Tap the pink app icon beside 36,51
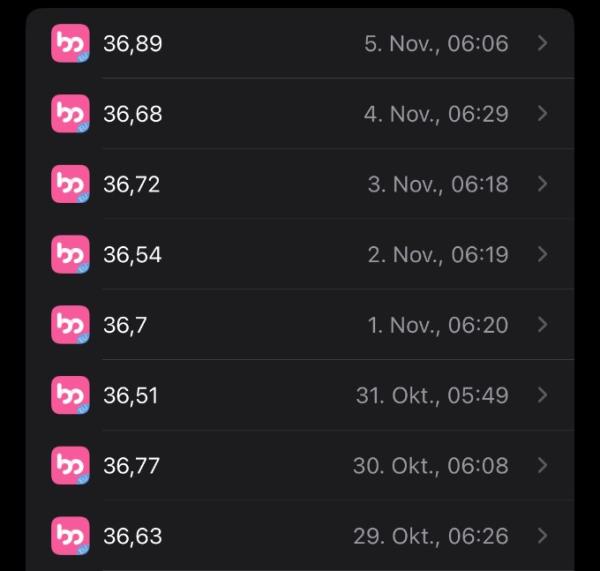Image resolution: width=600 pixels, height=571 pixels. coord(70,395)
